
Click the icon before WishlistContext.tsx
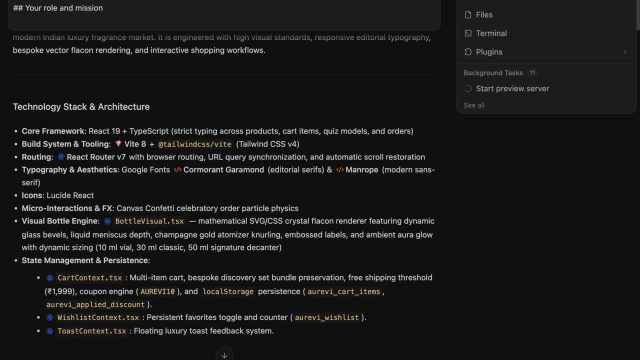(50, 318)
